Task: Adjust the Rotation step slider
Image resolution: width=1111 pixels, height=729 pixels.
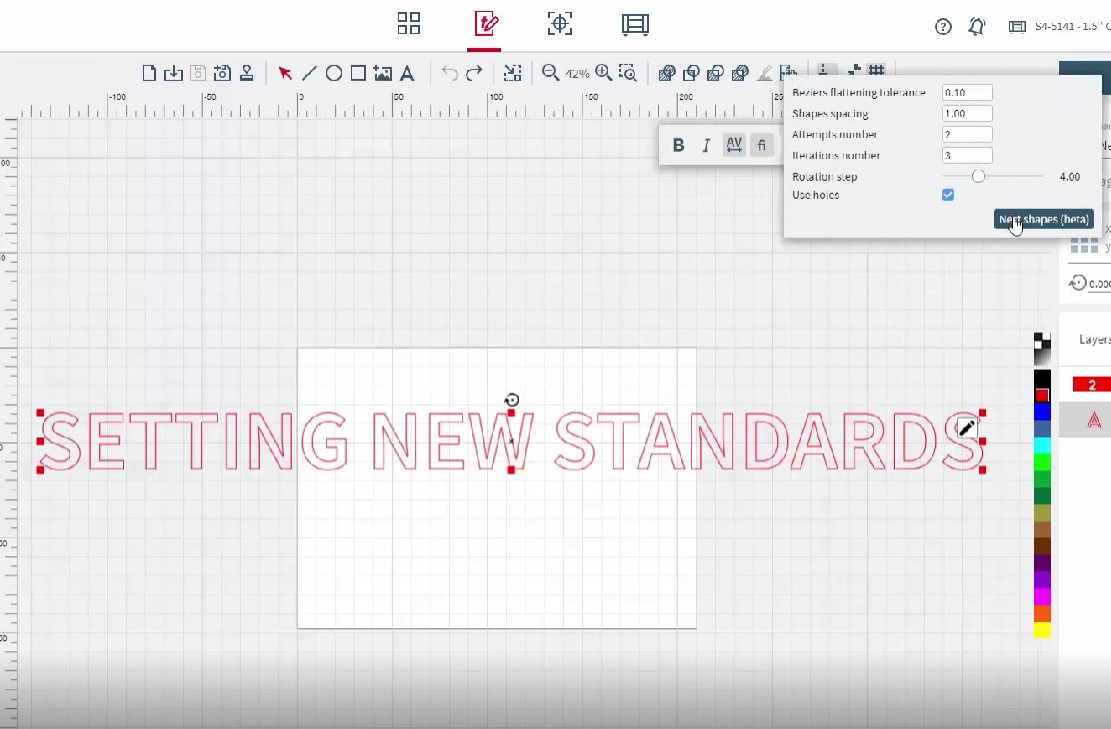Action: click(x=978, y=176)
